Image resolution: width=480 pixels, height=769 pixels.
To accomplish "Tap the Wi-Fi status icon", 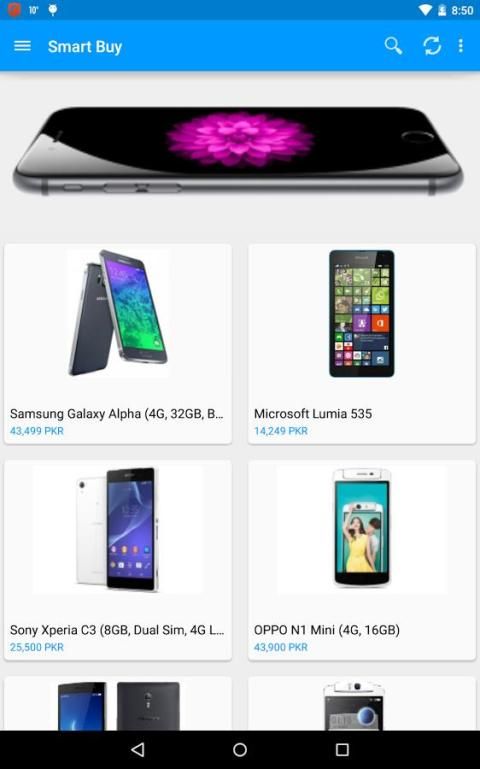I will [425, 10].
